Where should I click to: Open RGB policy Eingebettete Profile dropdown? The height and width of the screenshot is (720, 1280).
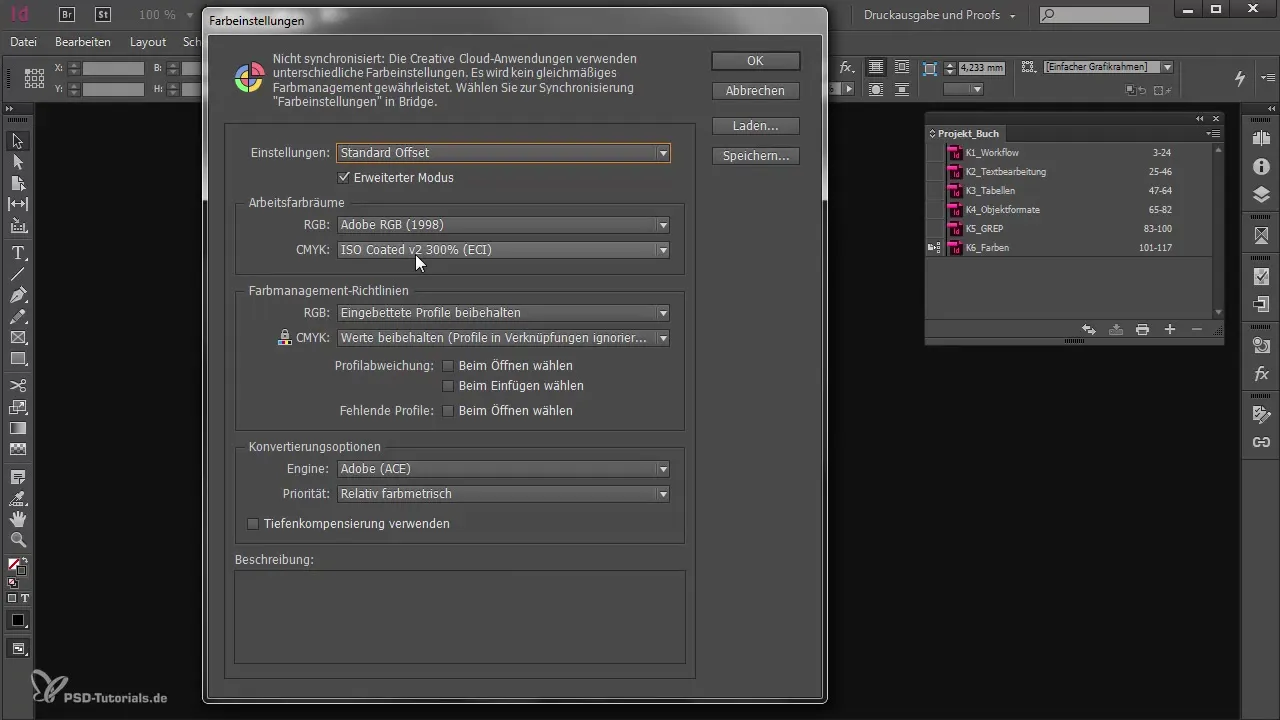point(503,313)
